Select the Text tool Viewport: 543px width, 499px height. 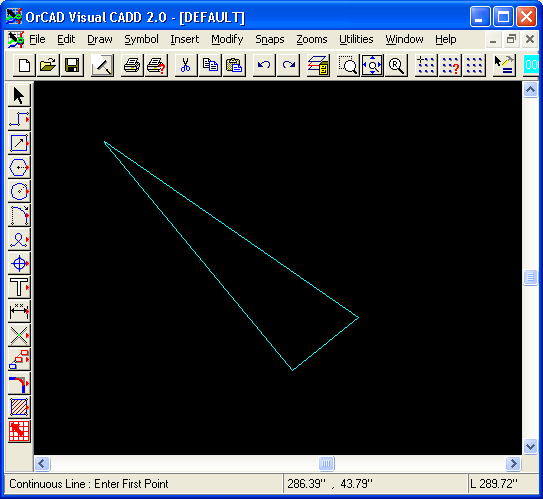[x=19, y=287]
